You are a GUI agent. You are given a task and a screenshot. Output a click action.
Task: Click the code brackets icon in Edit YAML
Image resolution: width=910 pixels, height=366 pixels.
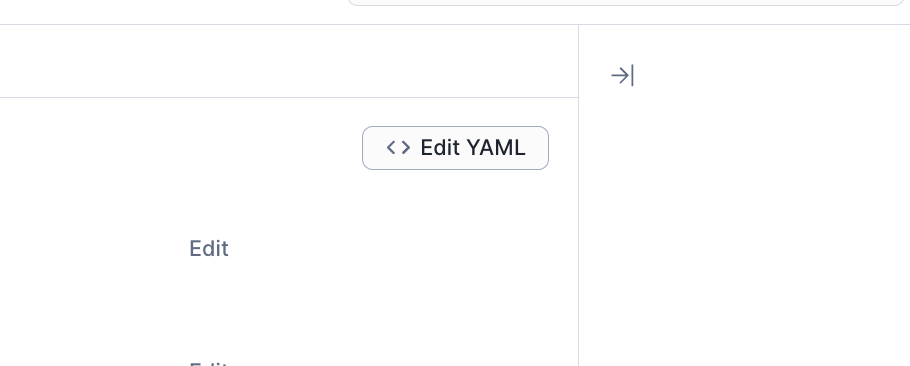coord(399,148)
